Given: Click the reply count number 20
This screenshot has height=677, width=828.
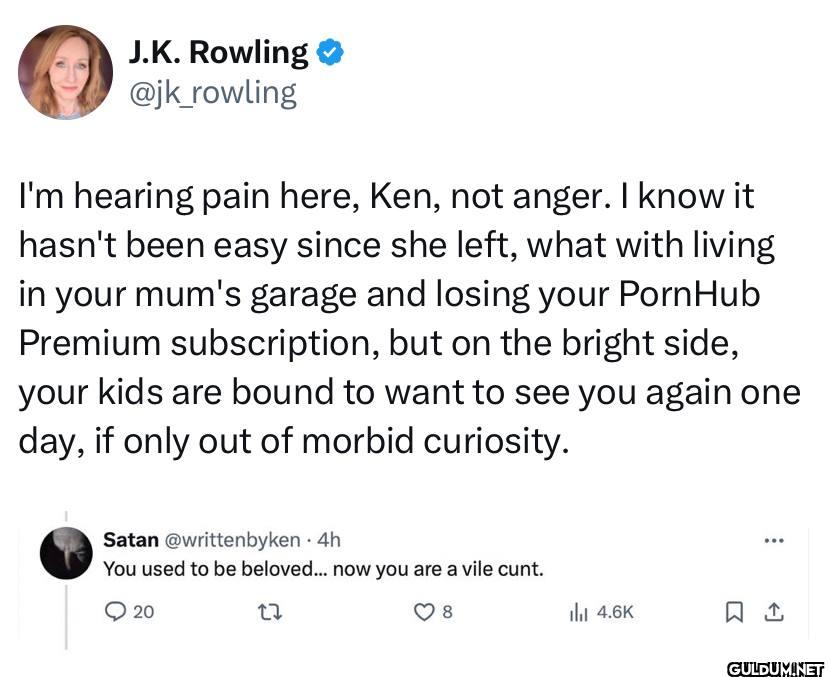Looking at the screenshot, I should pyautogui.click(x=144, y=611).
